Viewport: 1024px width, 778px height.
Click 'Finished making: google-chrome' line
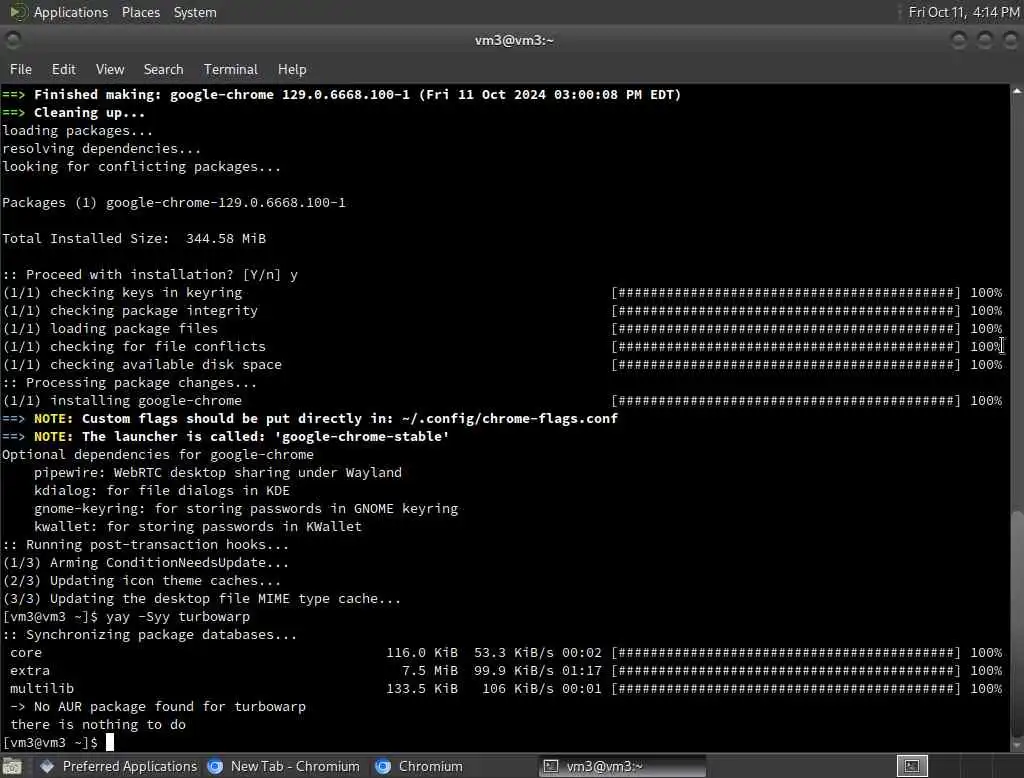tap(342, 95)
